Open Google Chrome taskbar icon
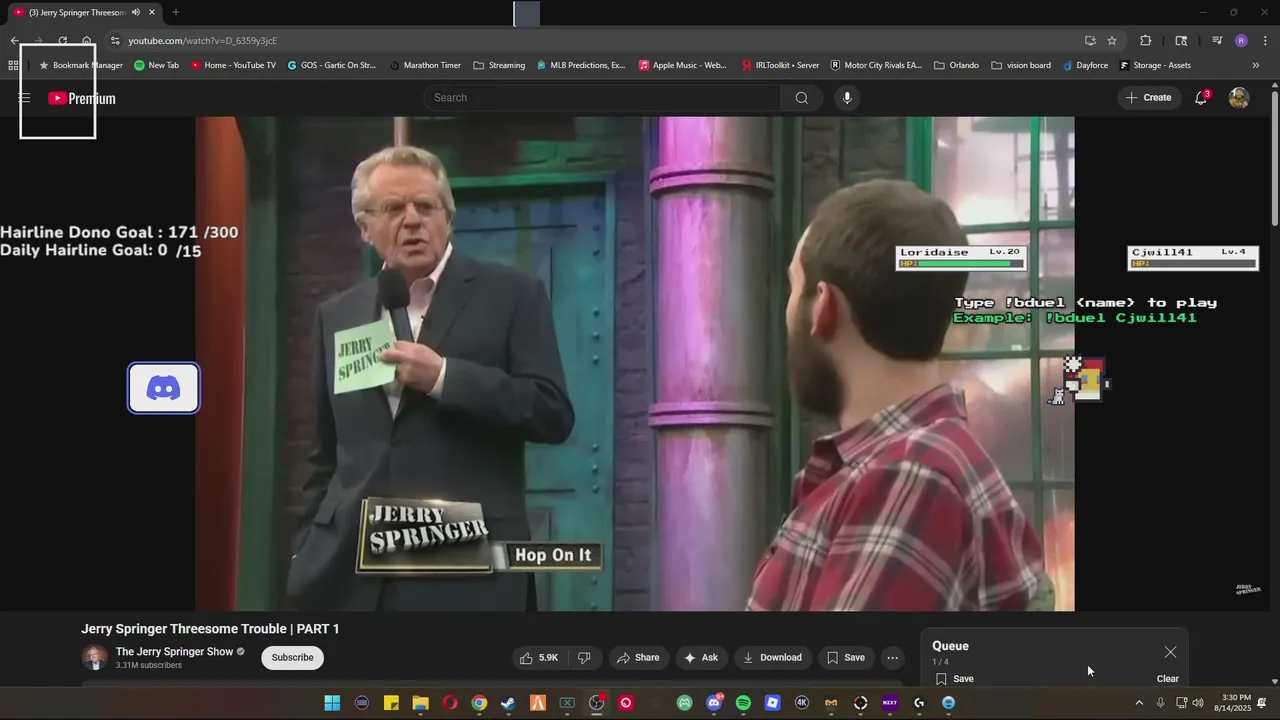The image size is (1280, 720). coord(479,703)
